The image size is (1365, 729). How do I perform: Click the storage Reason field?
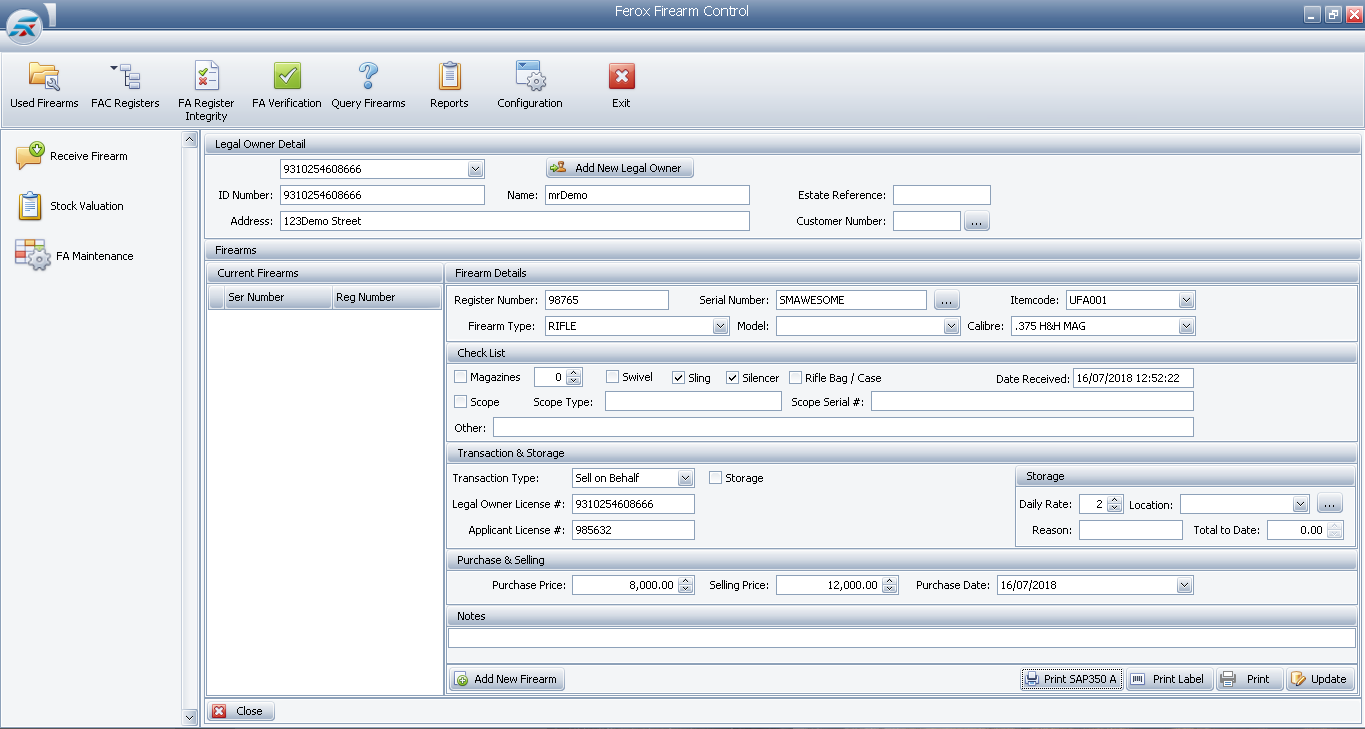click(x=1131, y=530)
